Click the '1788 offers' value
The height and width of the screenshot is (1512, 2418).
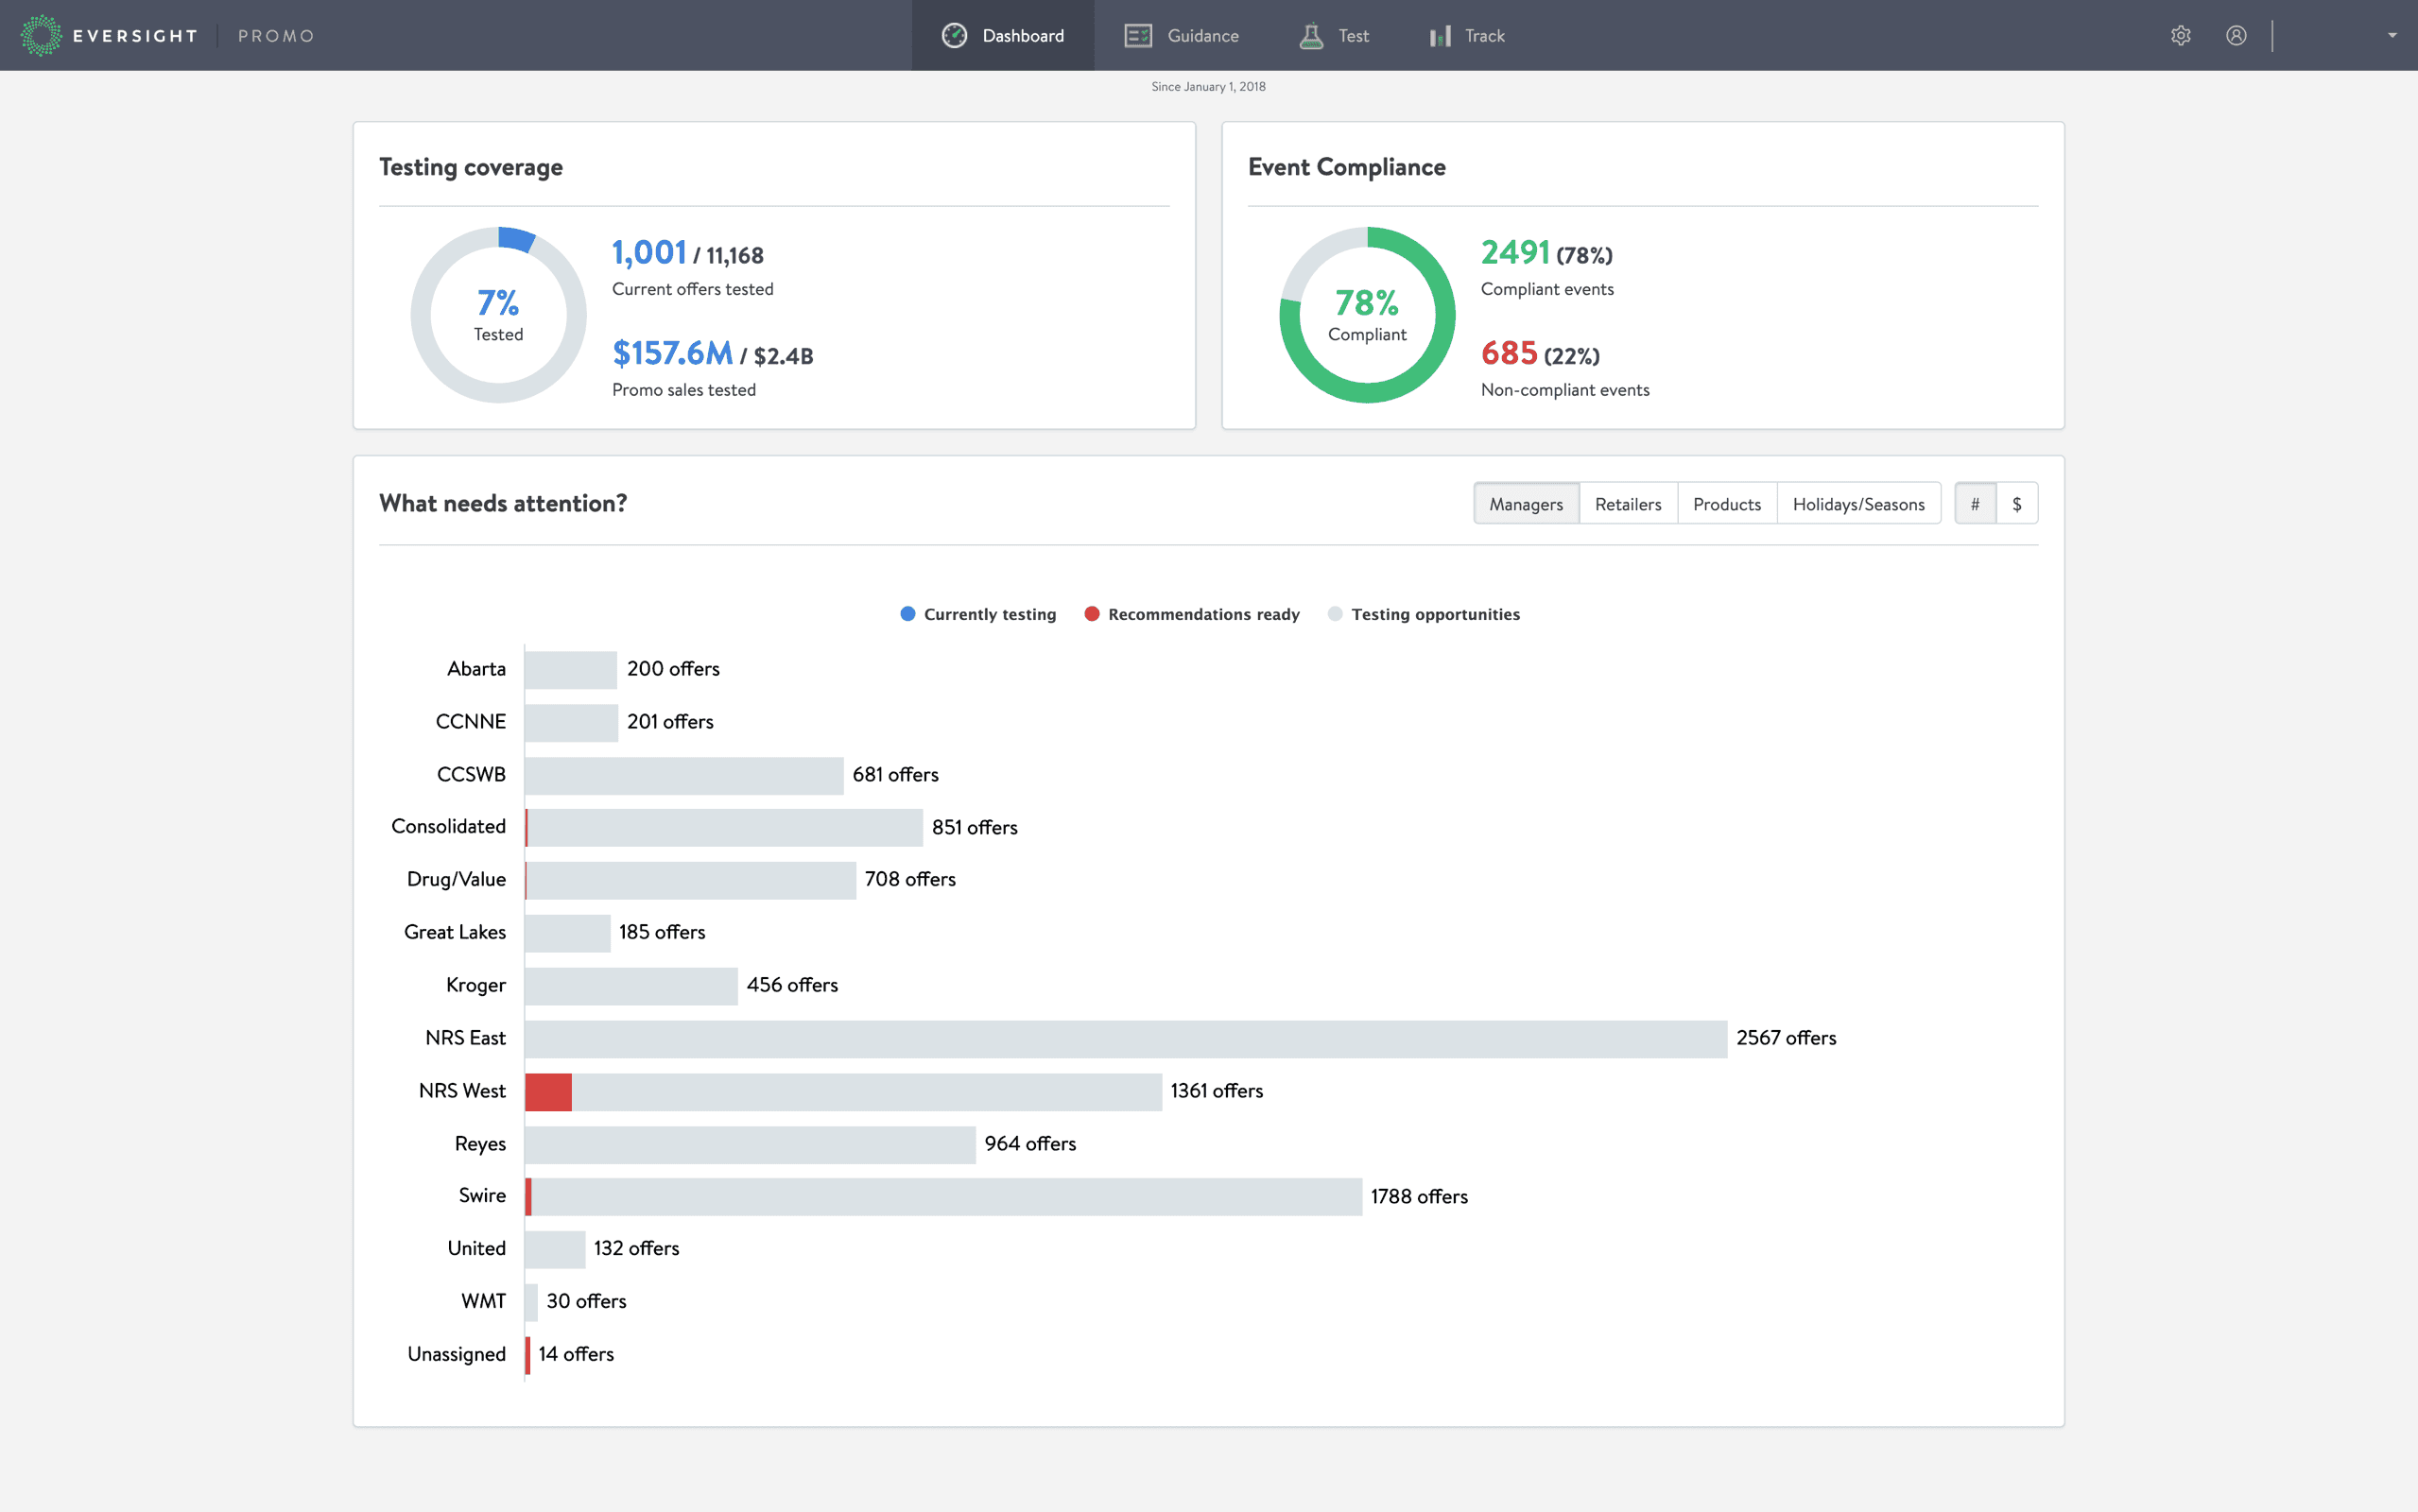(x=1419, y=1197)
